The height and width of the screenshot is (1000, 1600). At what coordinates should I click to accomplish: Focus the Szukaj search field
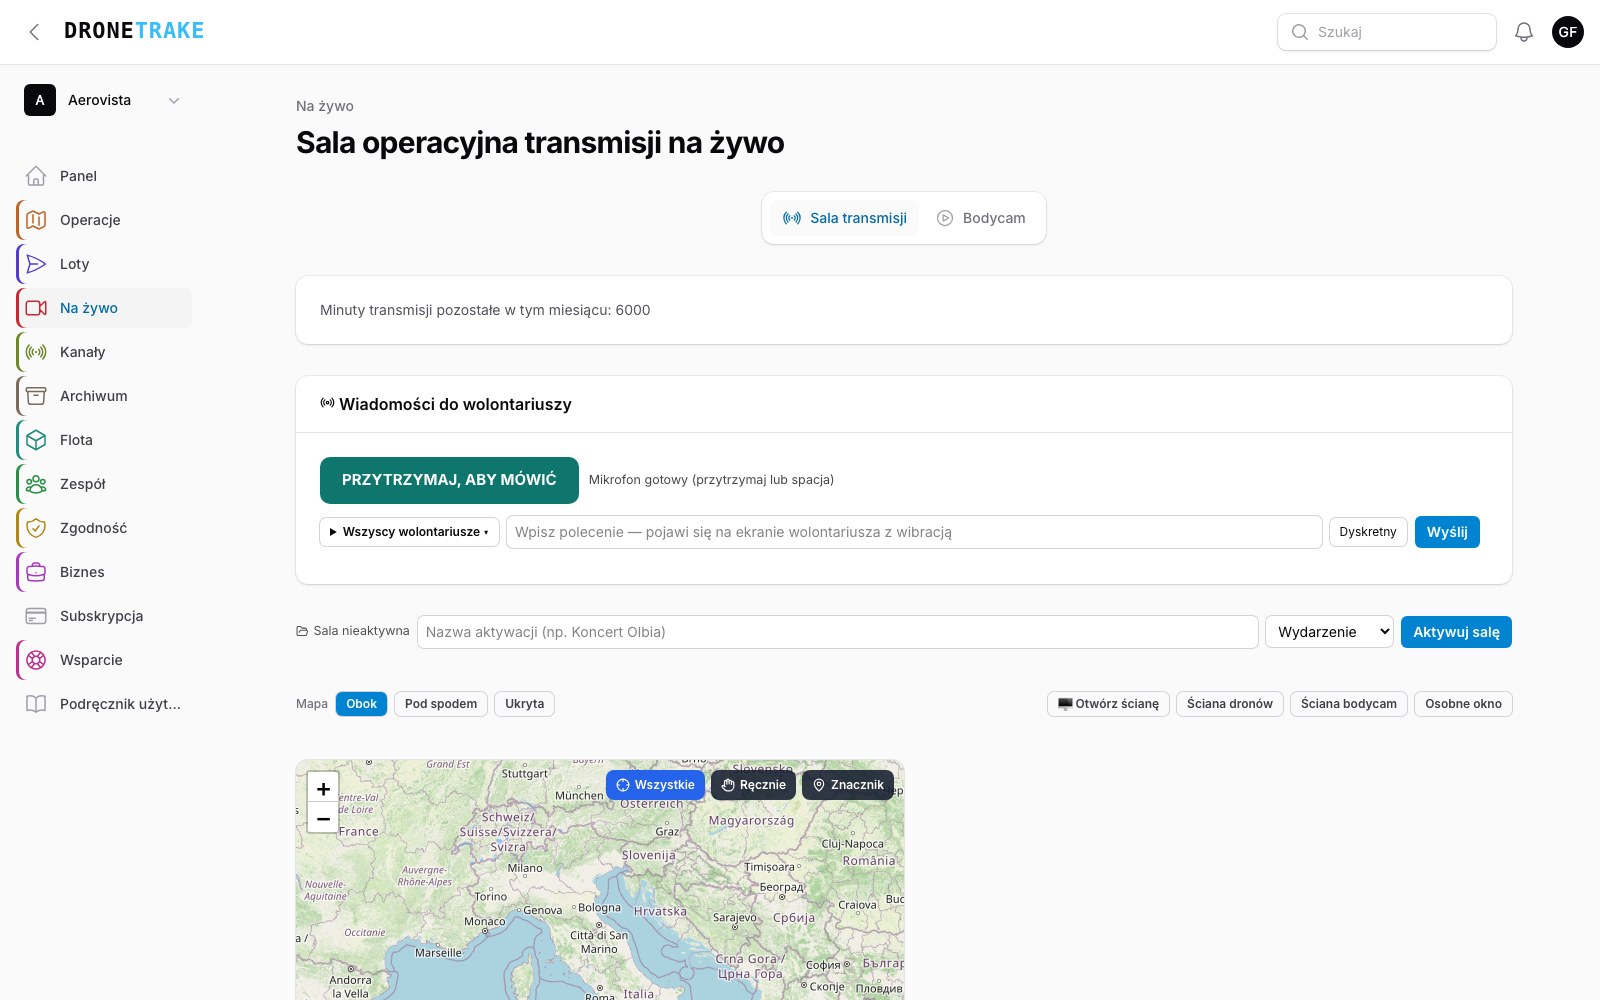click(1387, 32)
